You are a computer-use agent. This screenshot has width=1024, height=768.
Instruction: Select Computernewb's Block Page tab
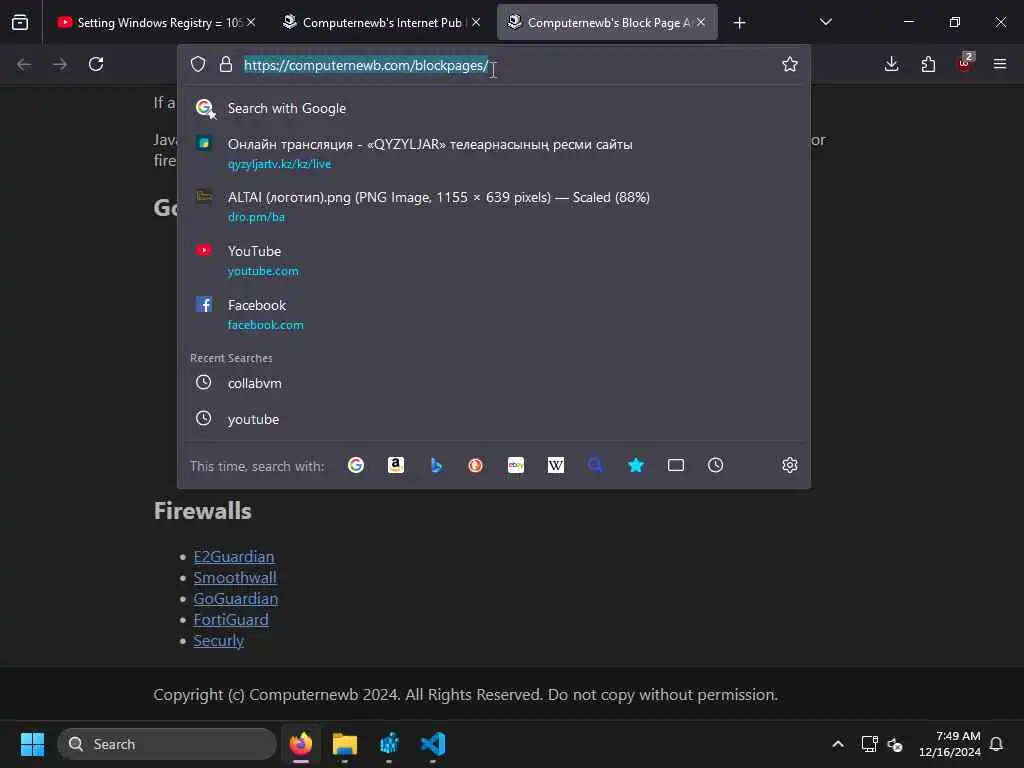click(607, 23)
